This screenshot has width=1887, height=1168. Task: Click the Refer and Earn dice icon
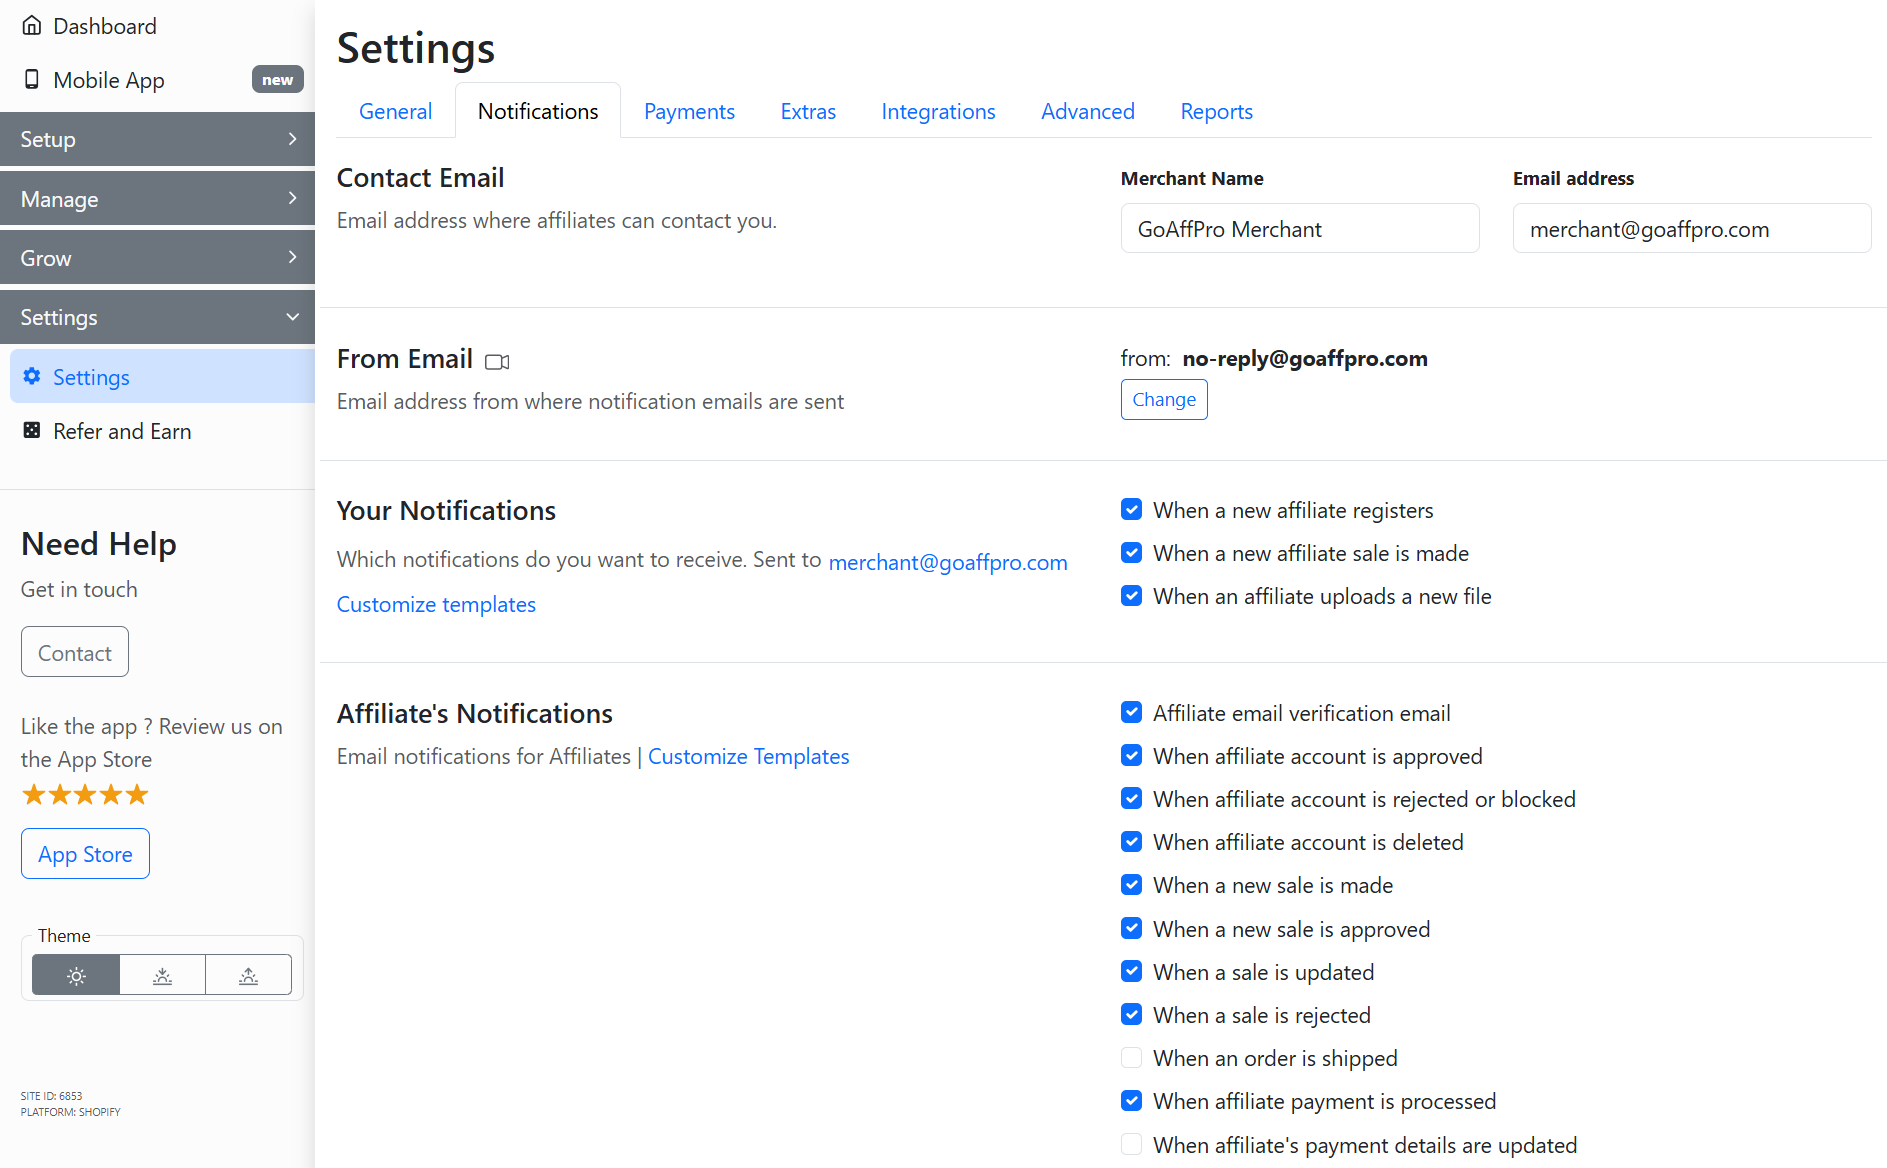[32, 430]
